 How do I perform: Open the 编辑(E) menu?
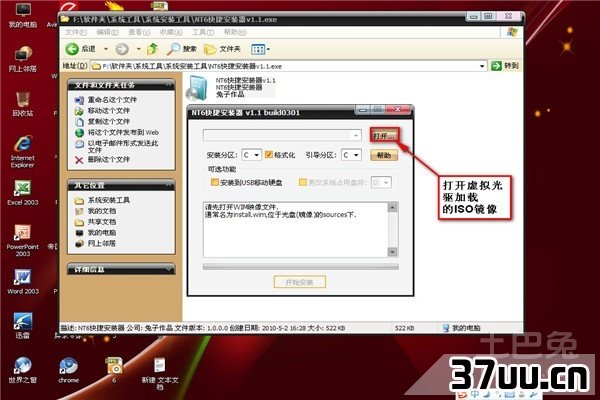[108, 32]
